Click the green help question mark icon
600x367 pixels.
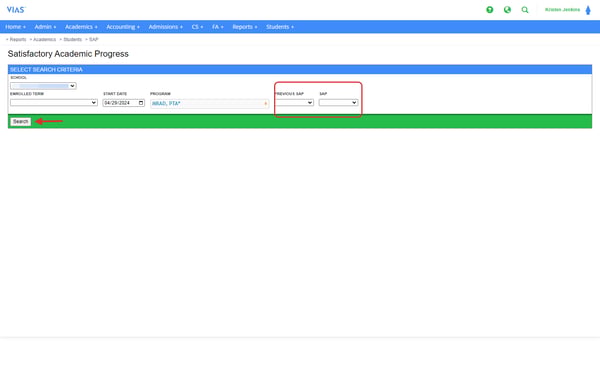click(x=489, y=10)
